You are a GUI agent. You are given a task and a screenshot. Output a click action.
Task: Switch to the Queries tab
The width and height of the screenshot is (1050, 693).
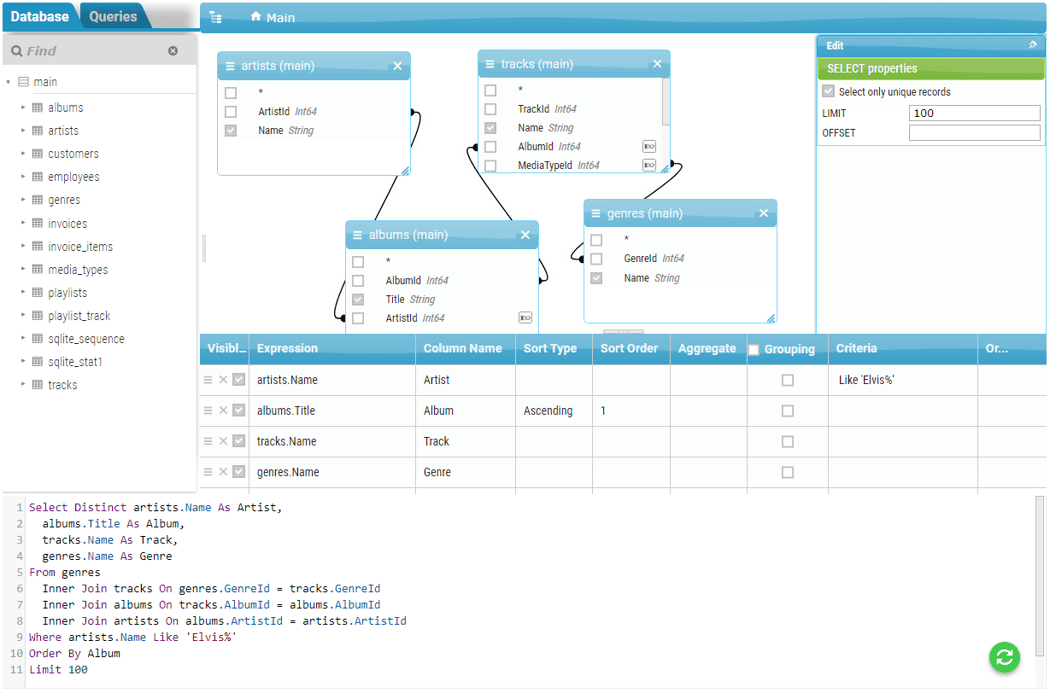click(x=113, y=16)
